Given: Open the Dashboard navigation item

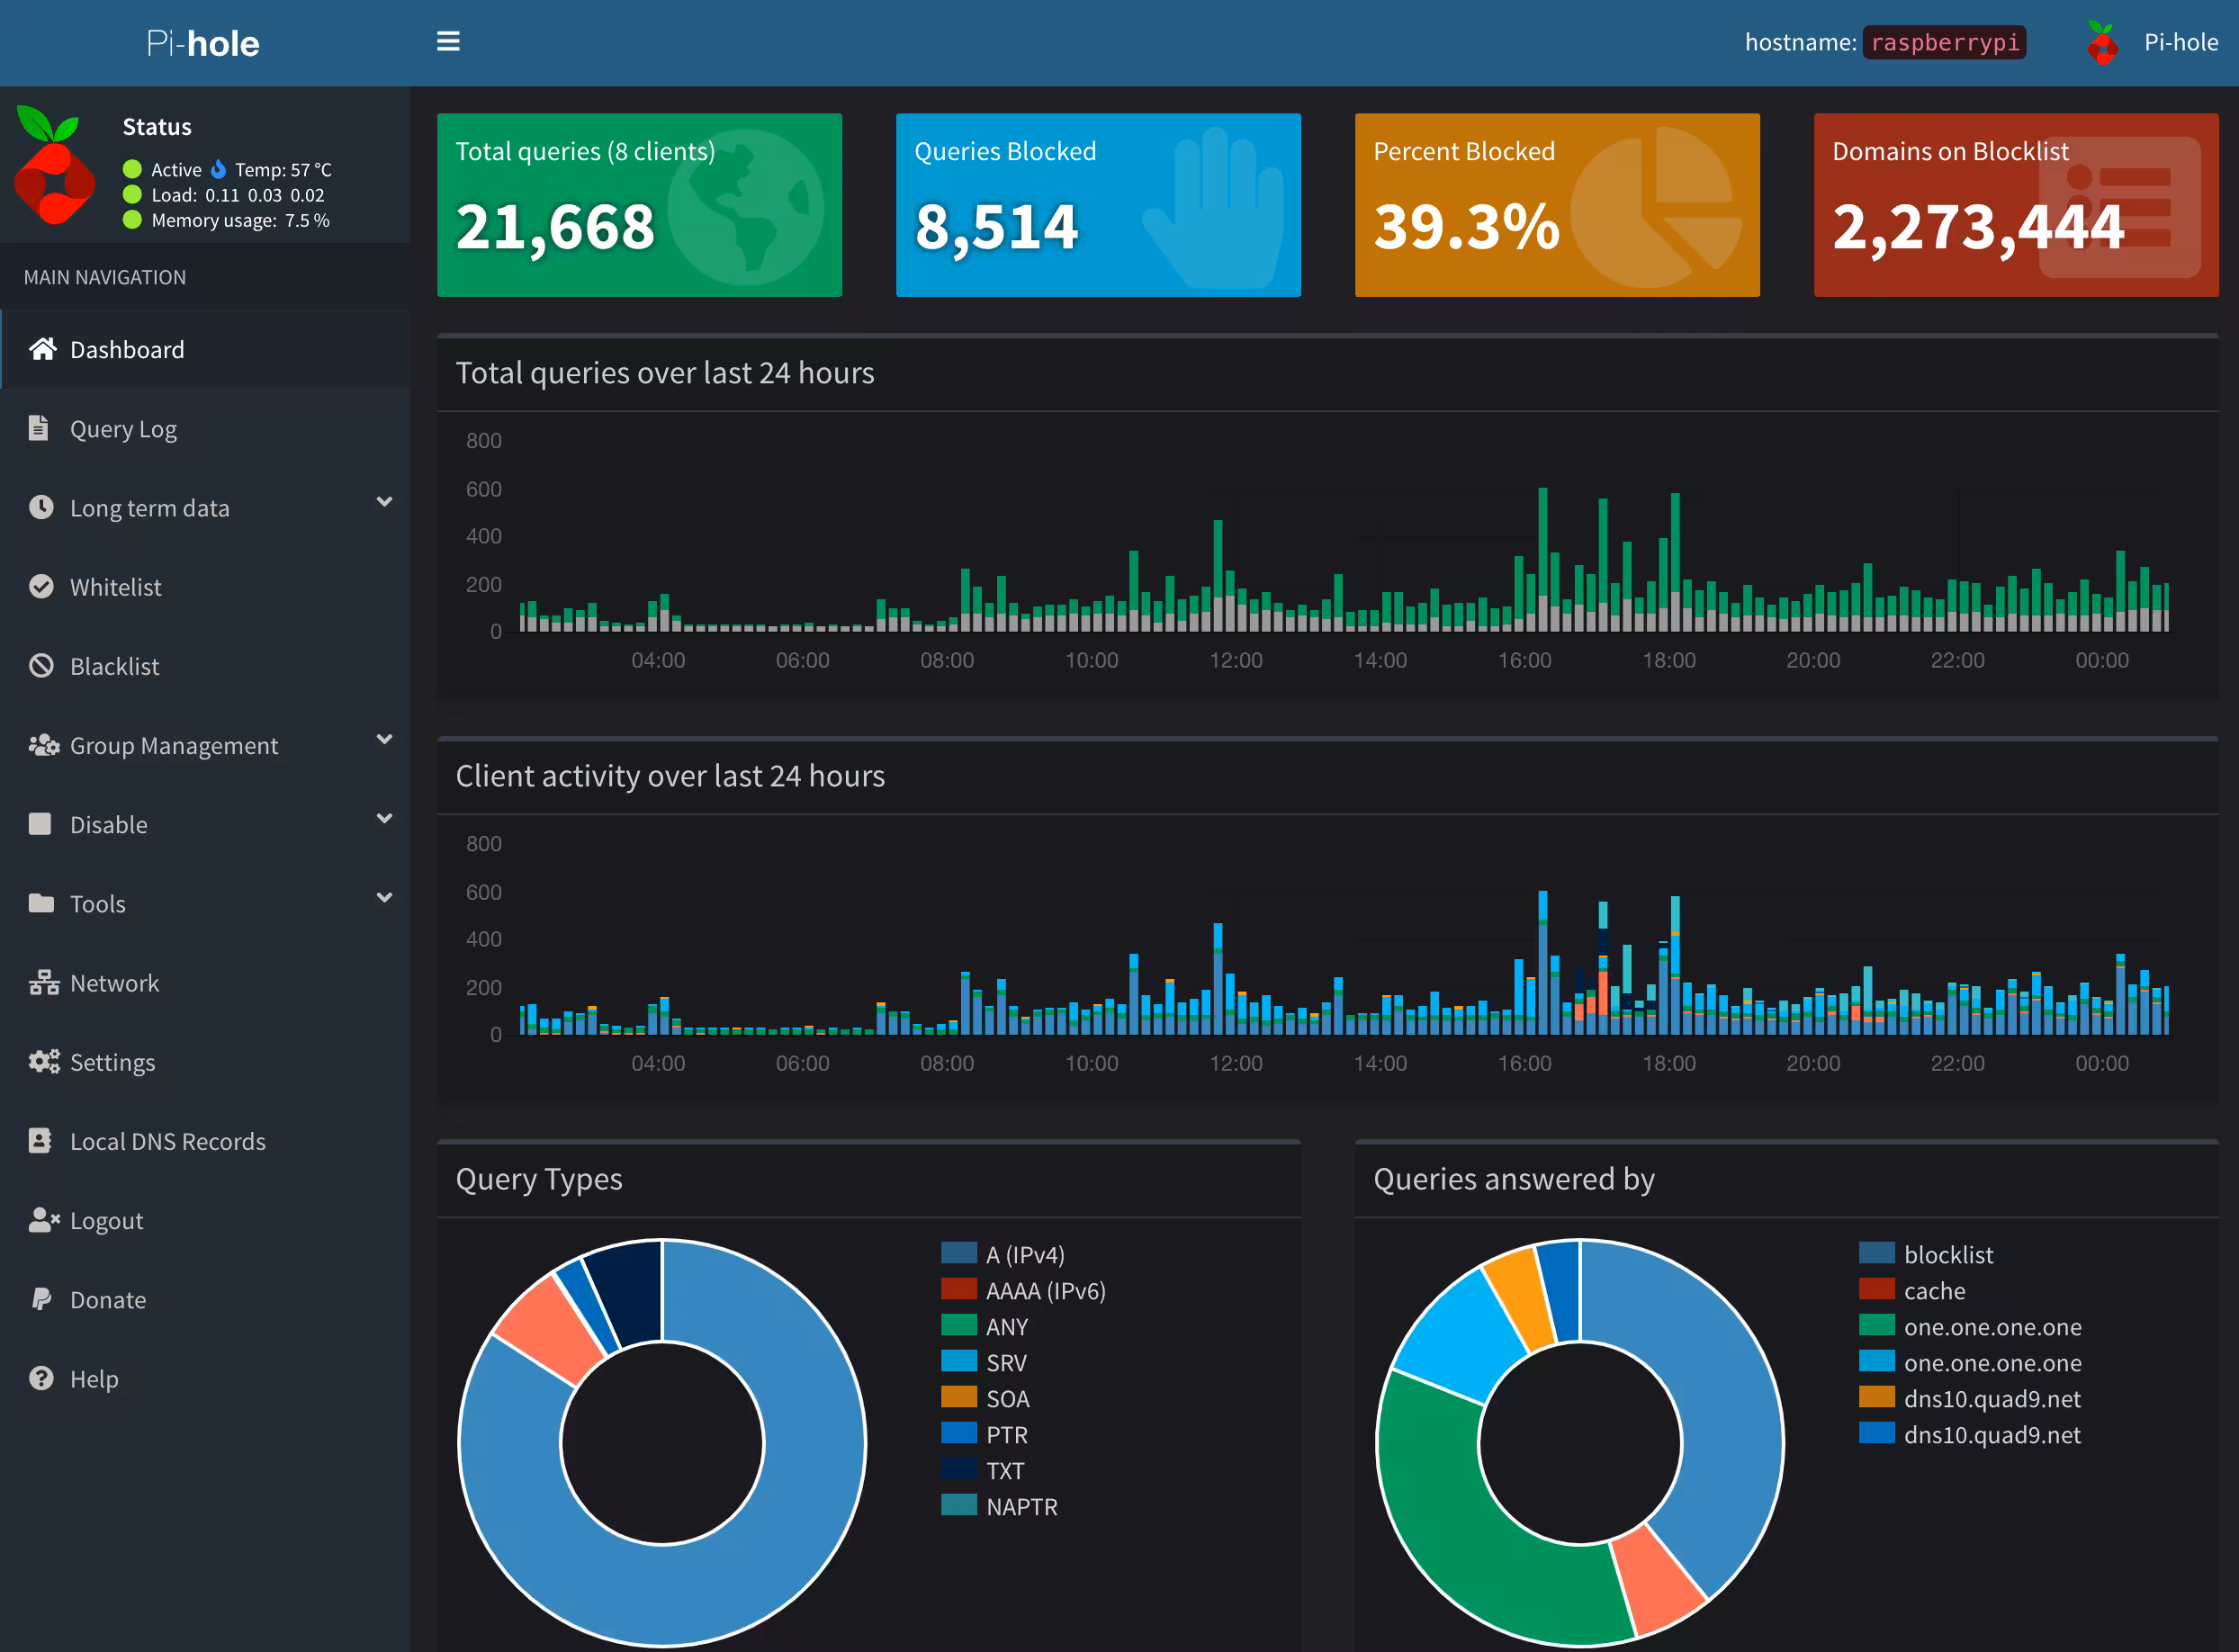Looking at the screenshot, I should 127,349.
